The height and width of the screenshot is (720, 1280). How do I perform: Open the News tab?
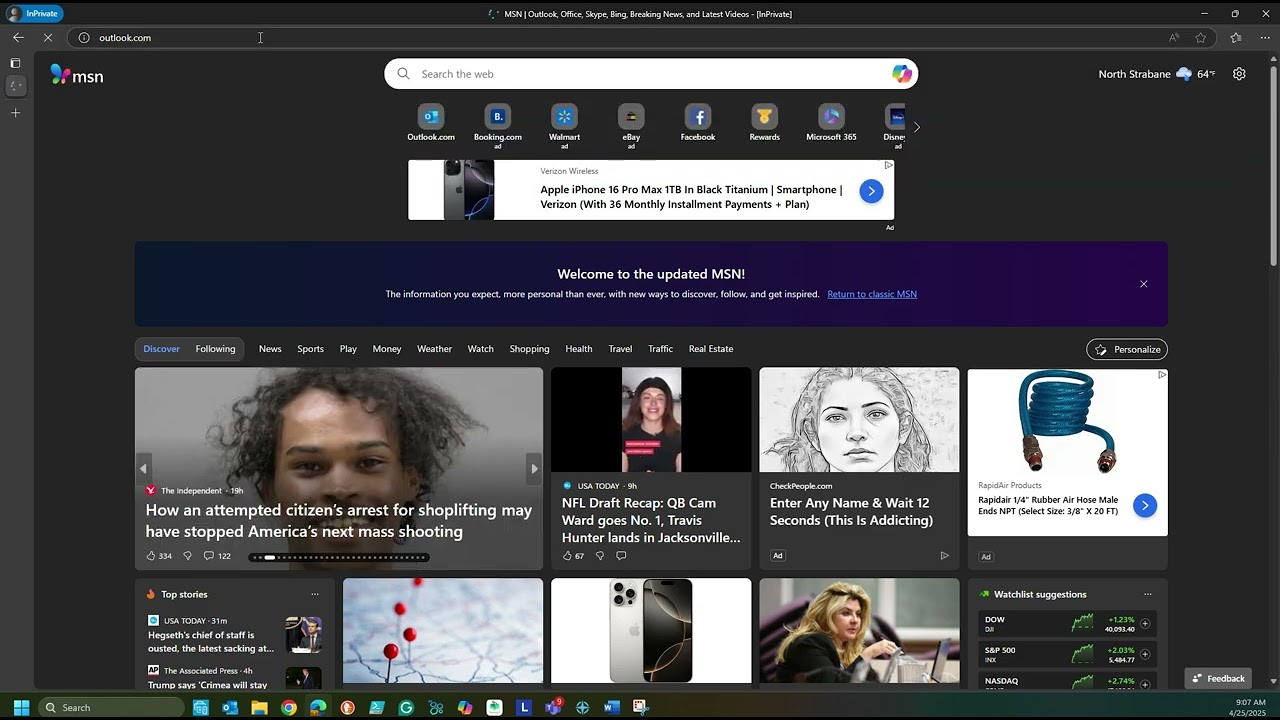(270, 349)
